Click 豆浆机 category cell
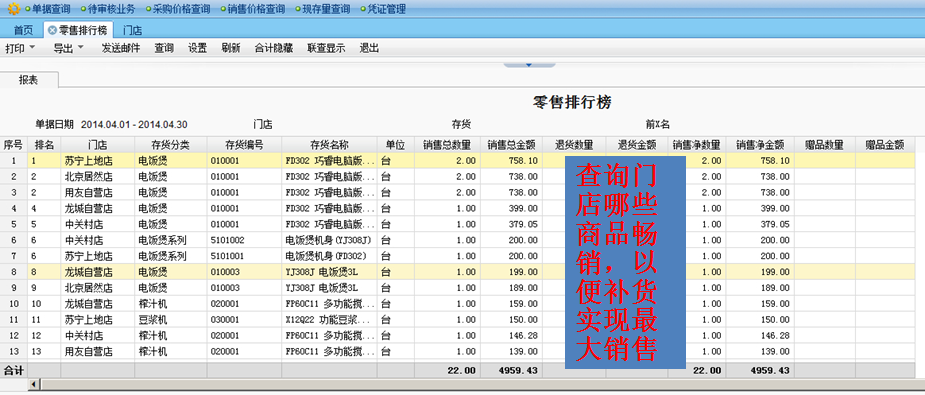 [170, 320]
